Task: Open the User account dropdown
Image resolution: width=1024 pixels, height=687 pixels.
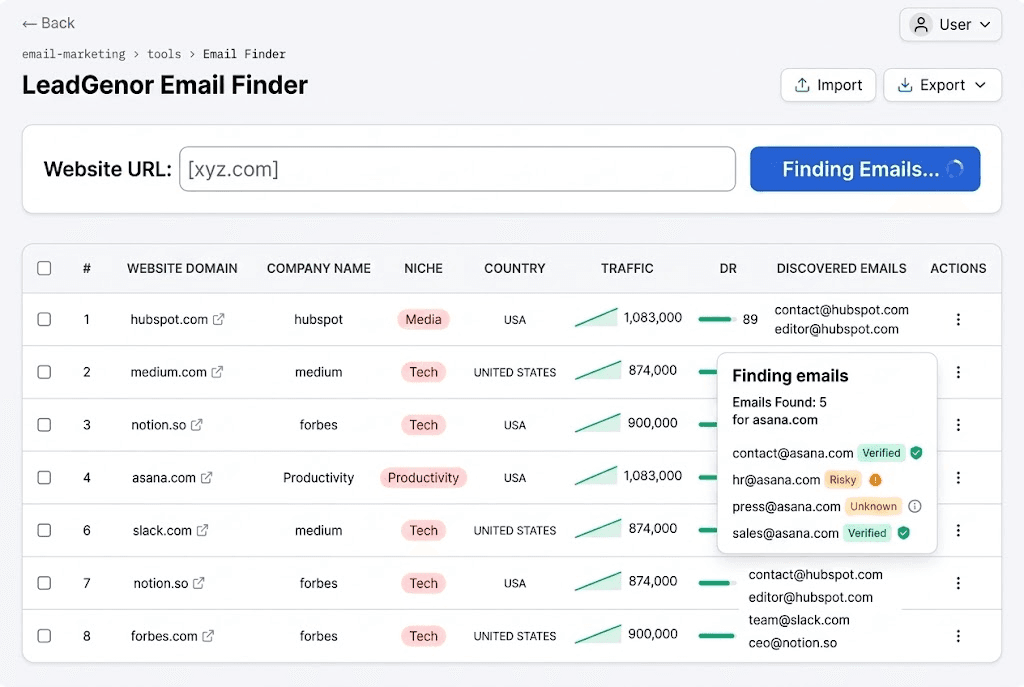Action: (950, 25)
